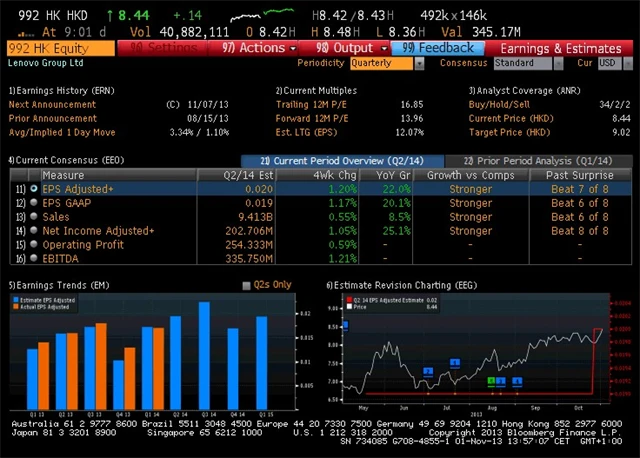Click the small volume bars icon beside At 9:01
The image size is (640, 458).
tap(26, 33)
